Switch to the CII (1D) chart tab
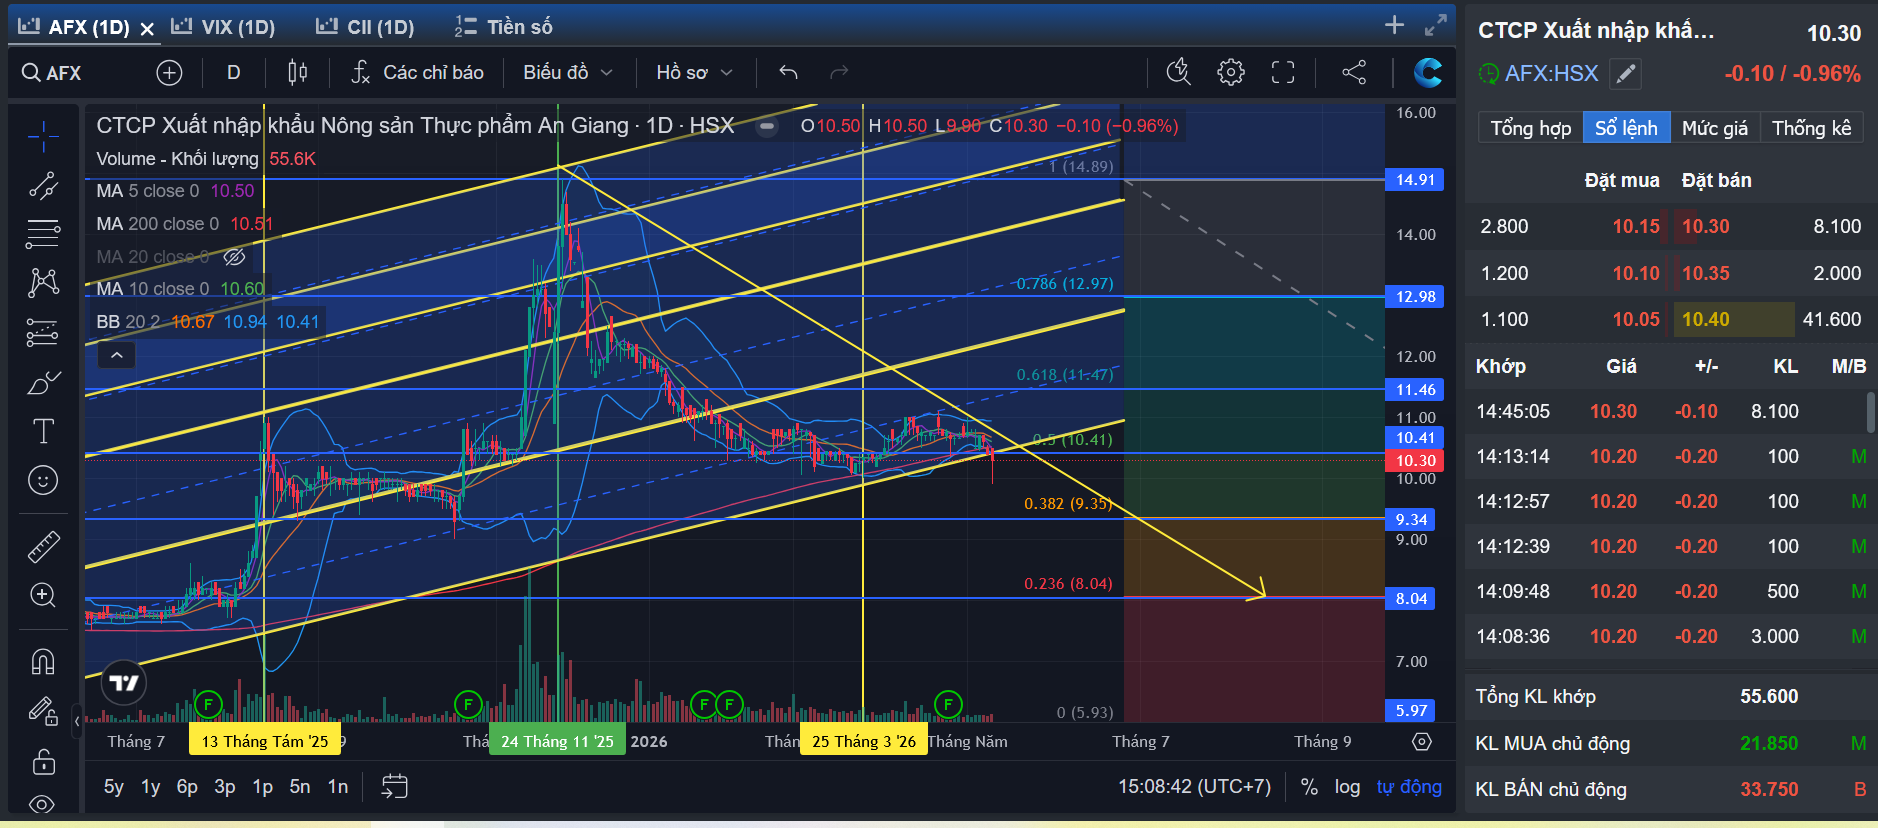 365,27
